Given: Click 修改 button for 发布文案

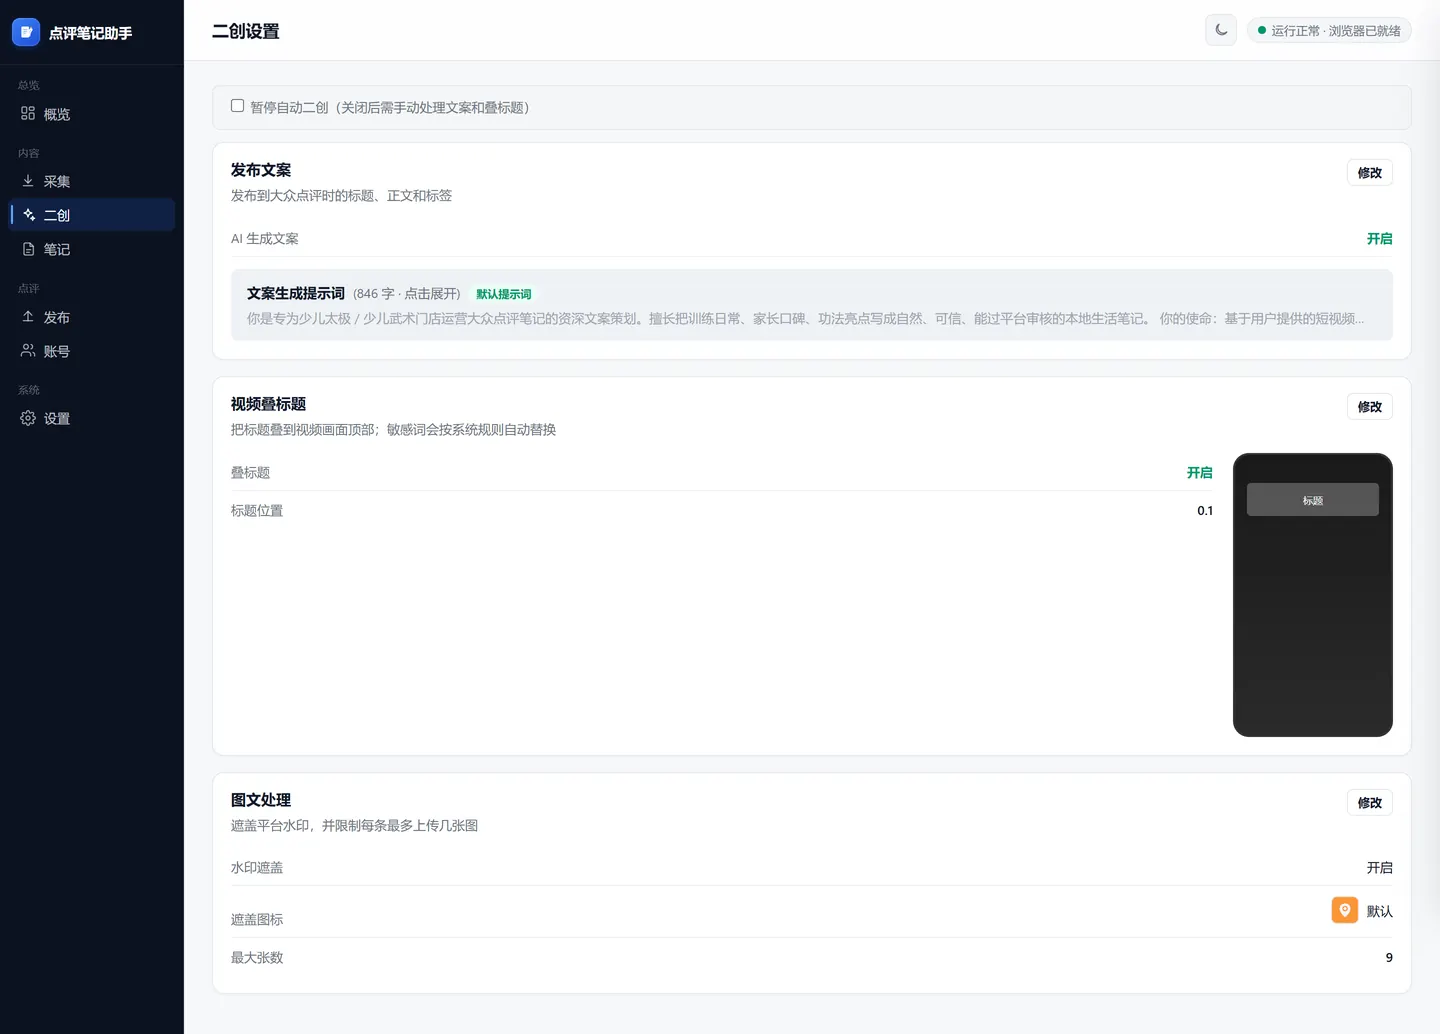Looking at the screenshot, I should point(1370,173).
